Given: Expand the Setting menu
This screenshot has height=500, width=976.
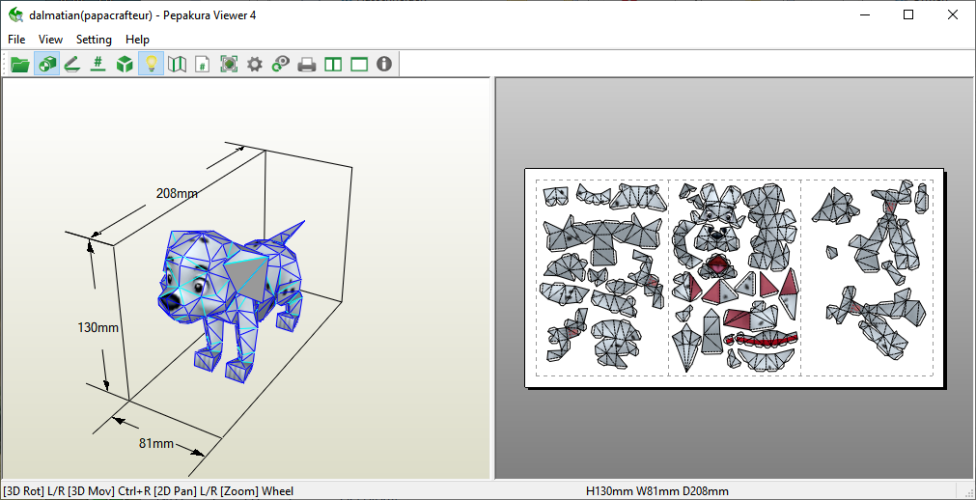Looking at the screenshot, I should coord(94,39).
